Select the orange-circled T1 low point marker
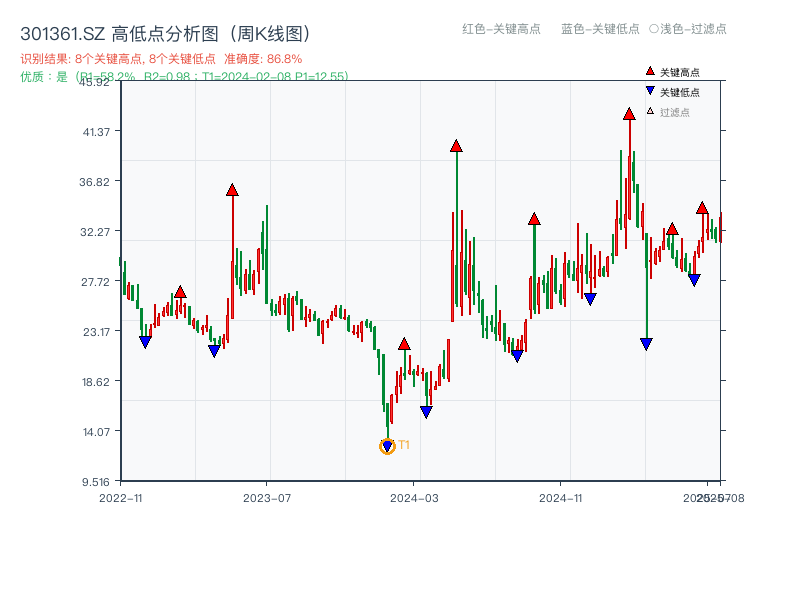 (x=387, y=444)
